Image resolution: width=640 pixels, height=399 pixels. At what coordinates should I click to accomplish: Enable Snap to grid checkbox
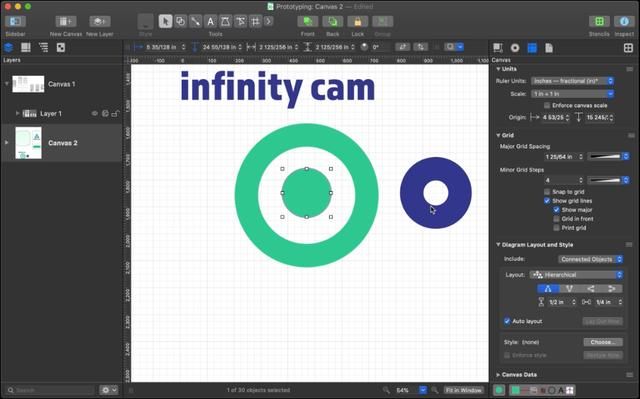click(x=547, y=192)
